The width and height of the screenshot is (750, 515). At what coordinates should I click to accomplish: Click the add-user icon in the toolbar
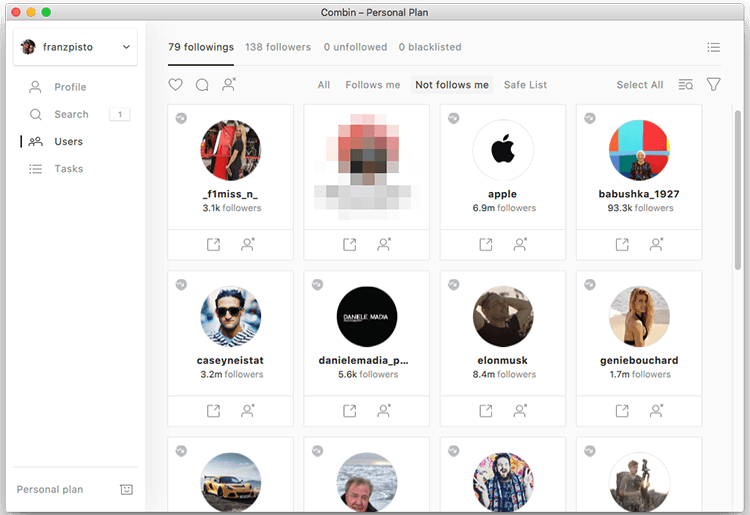(x=229, y=85)
